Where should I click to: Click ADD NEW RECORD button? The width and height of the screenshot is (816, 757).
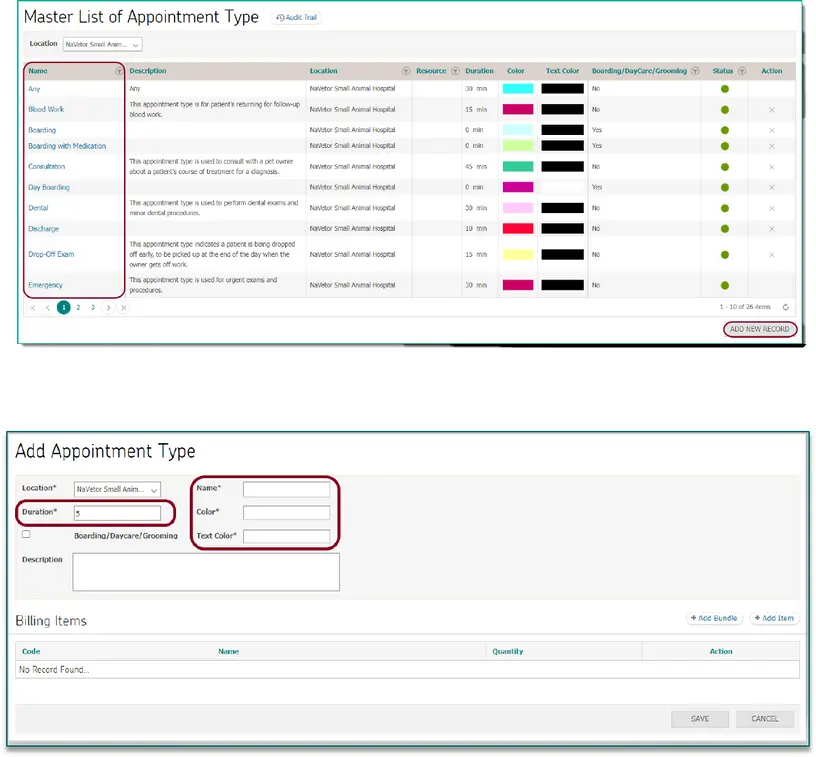pyautogui.click(x=759, y=329)
